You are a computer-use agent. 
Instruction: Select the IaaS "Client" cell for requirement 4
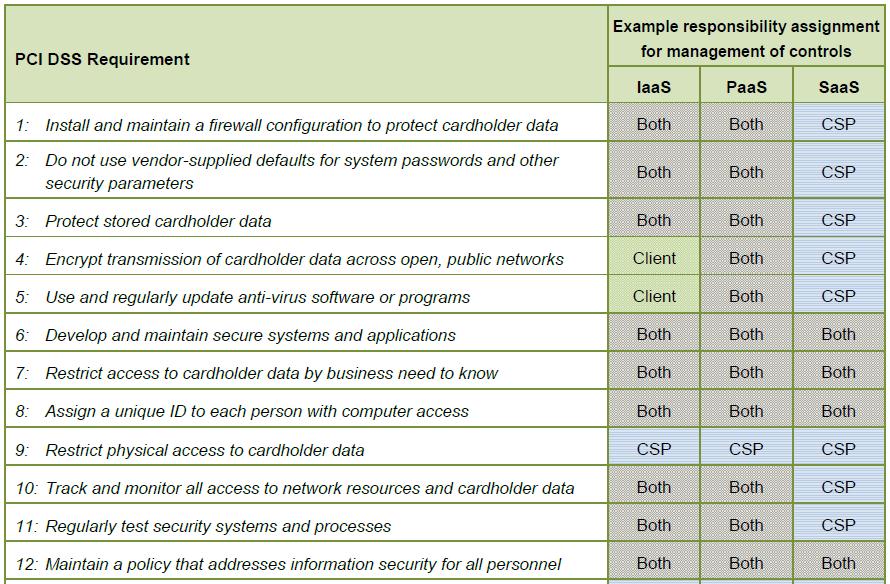[654, 258]
